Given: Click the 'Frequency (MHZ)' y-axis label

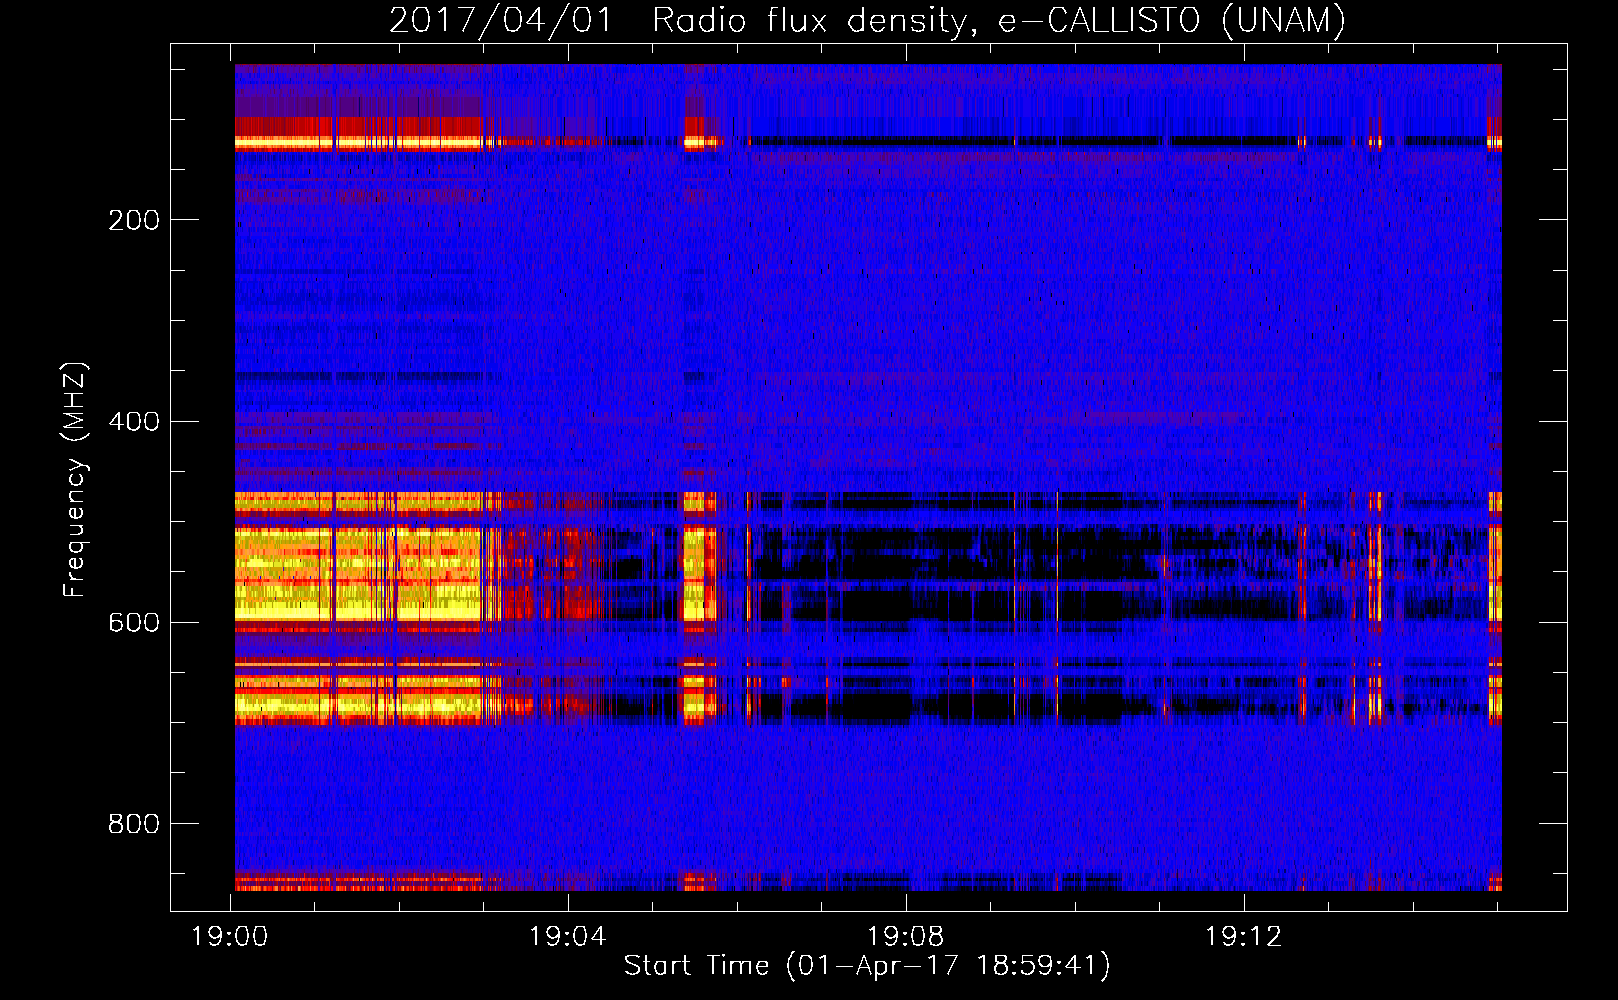Looking at the screenshot, I should pos(75,479).
